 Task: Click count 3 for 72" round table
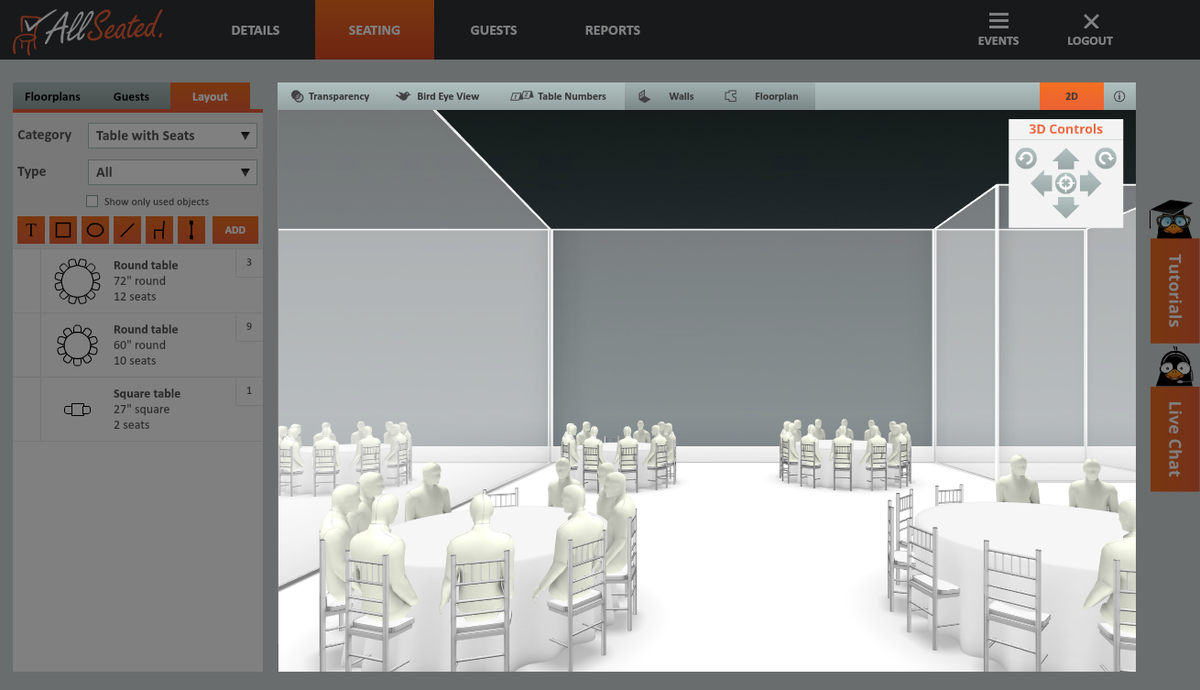[x=249, y=263]
